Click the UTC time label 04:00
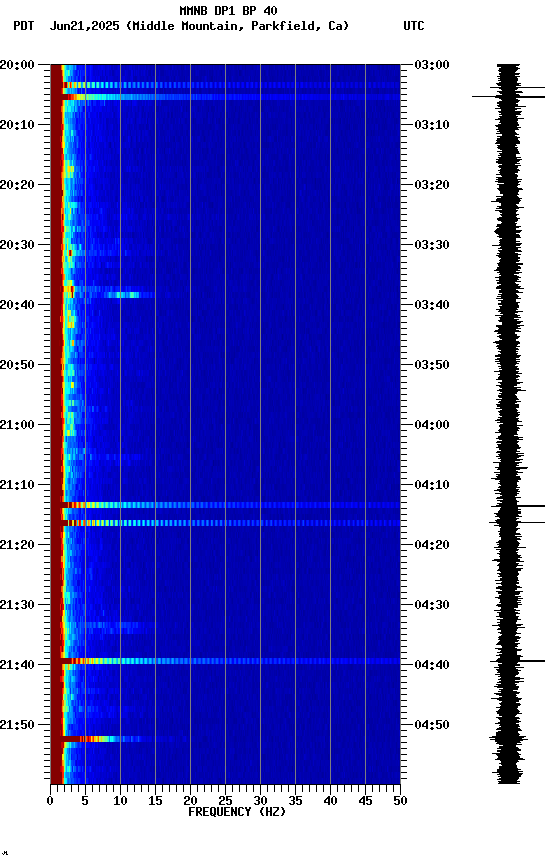 (432, 425)
